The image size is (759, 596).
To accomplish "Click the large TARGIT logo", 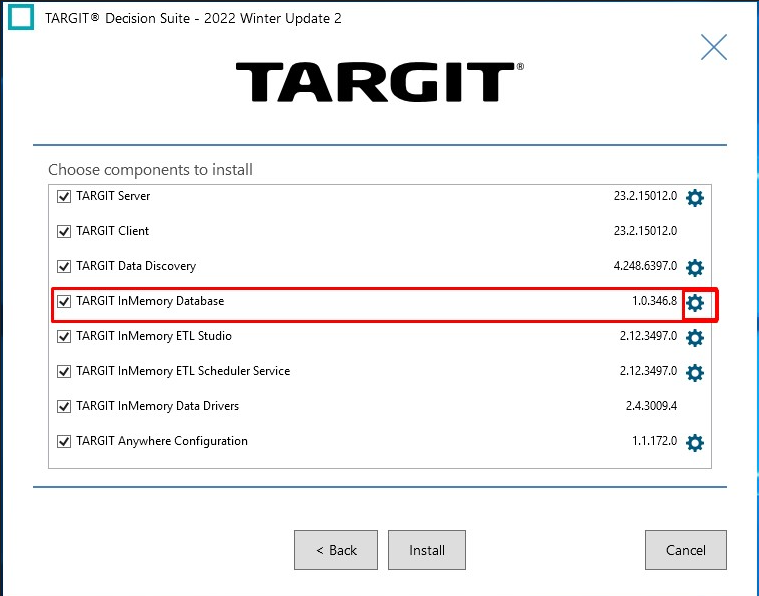I will pyautogui.click(x=380, y=81).
